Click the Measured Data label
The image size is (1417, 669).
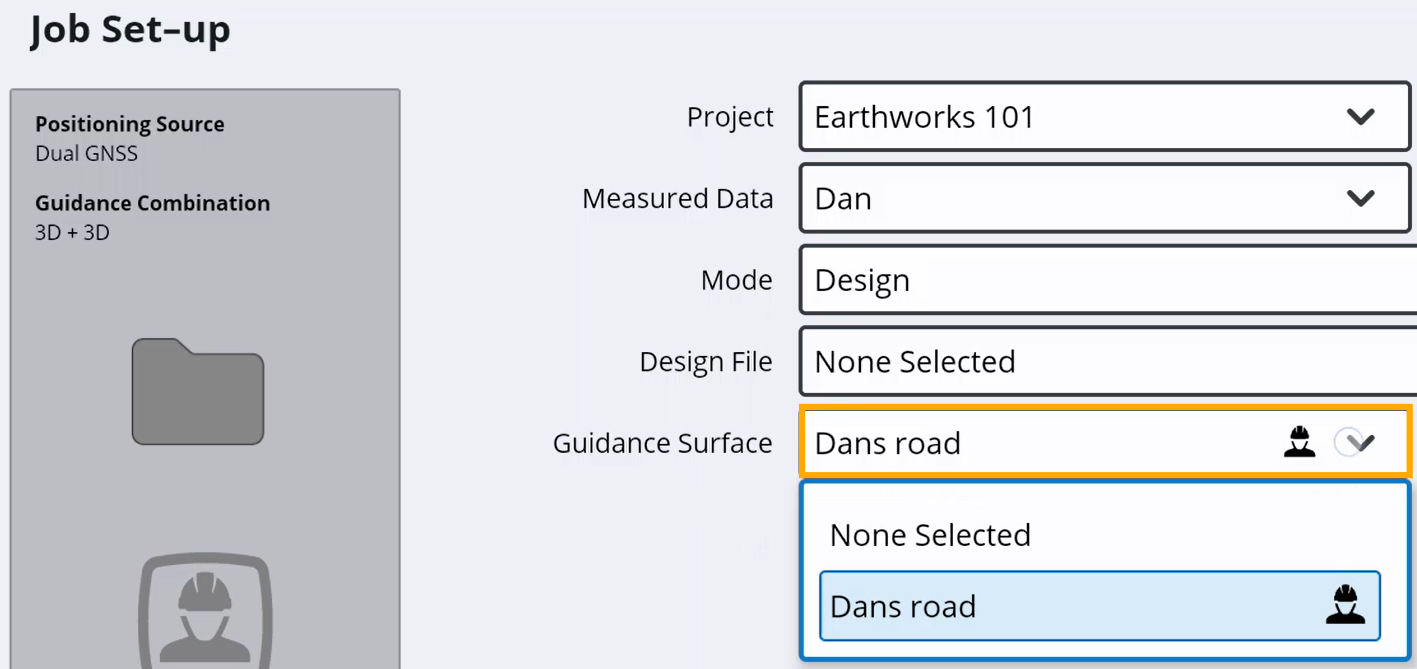[677, 198]
